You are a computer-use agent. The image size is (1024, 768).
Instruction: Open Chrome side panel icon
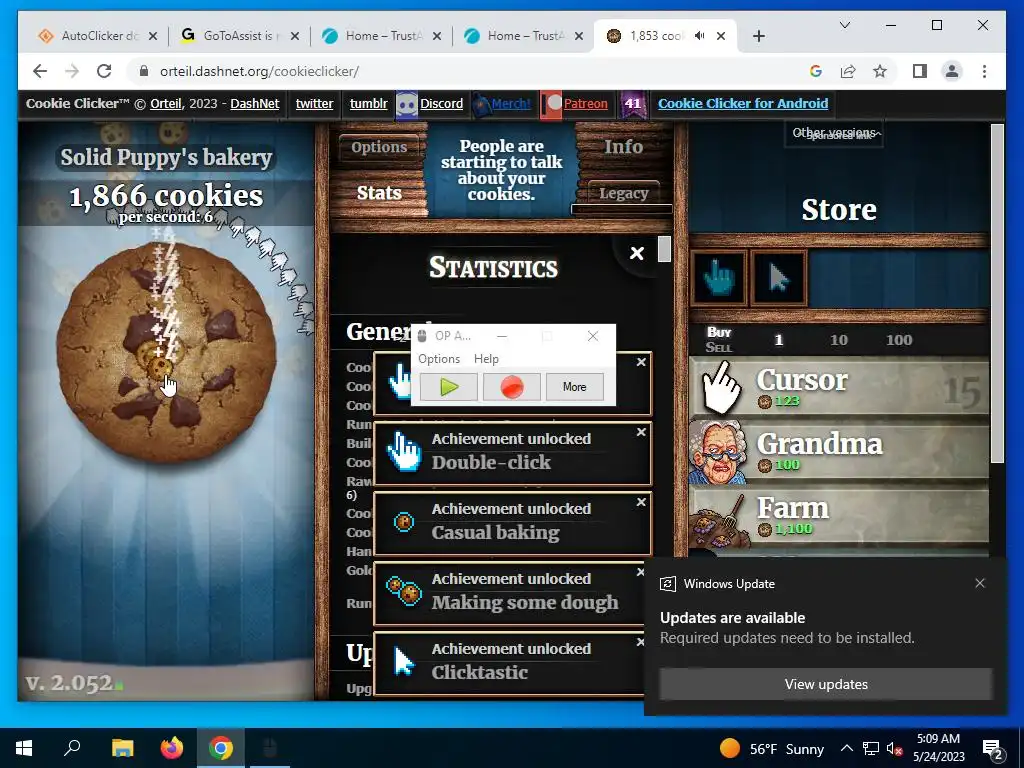click(920, 71)
